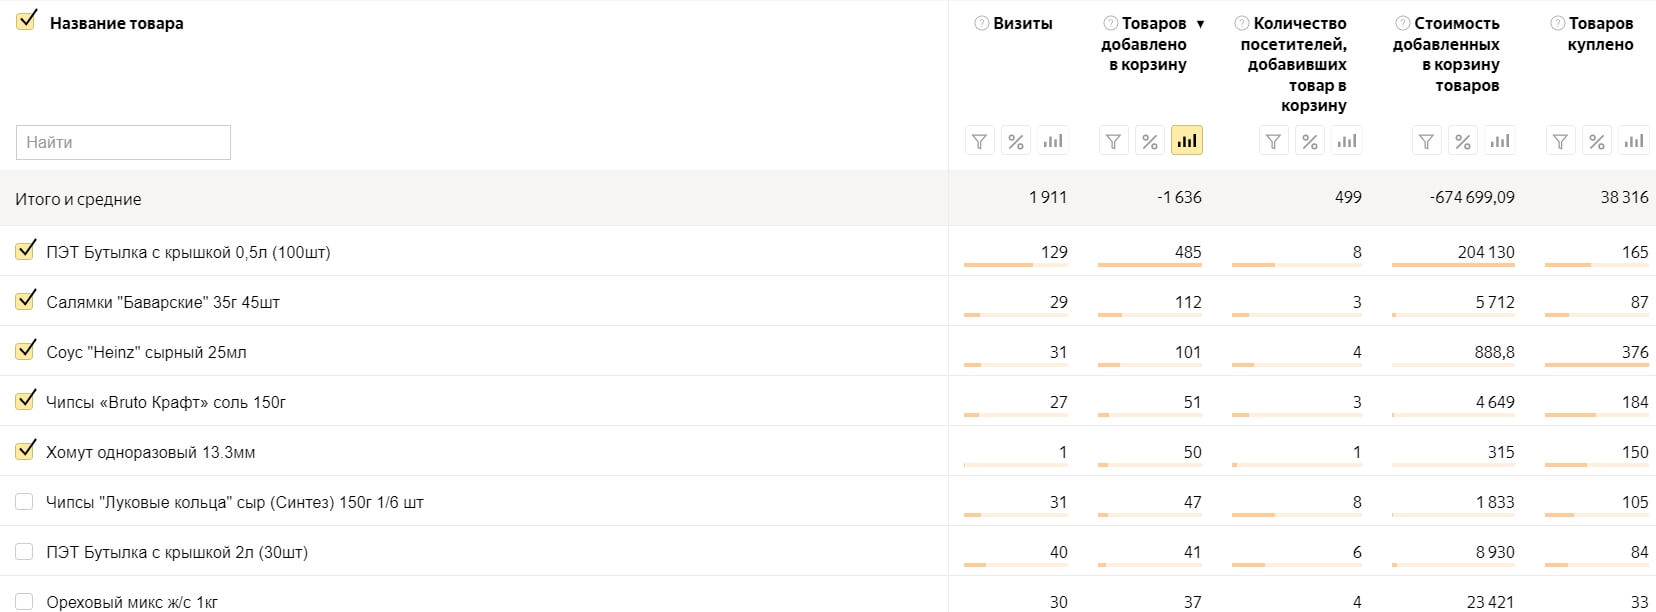
Task: Toggle percent view for Визиты column
Action: click(1016, 141)
